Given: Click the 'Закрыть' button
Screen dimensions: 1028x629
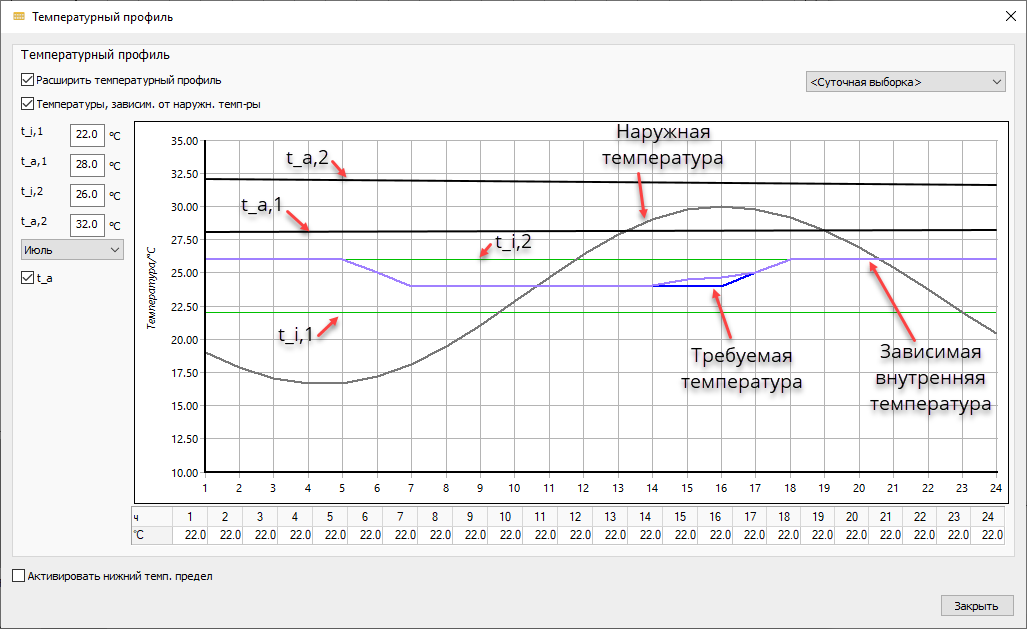Looking at the screenshot, I should (977, 606).
